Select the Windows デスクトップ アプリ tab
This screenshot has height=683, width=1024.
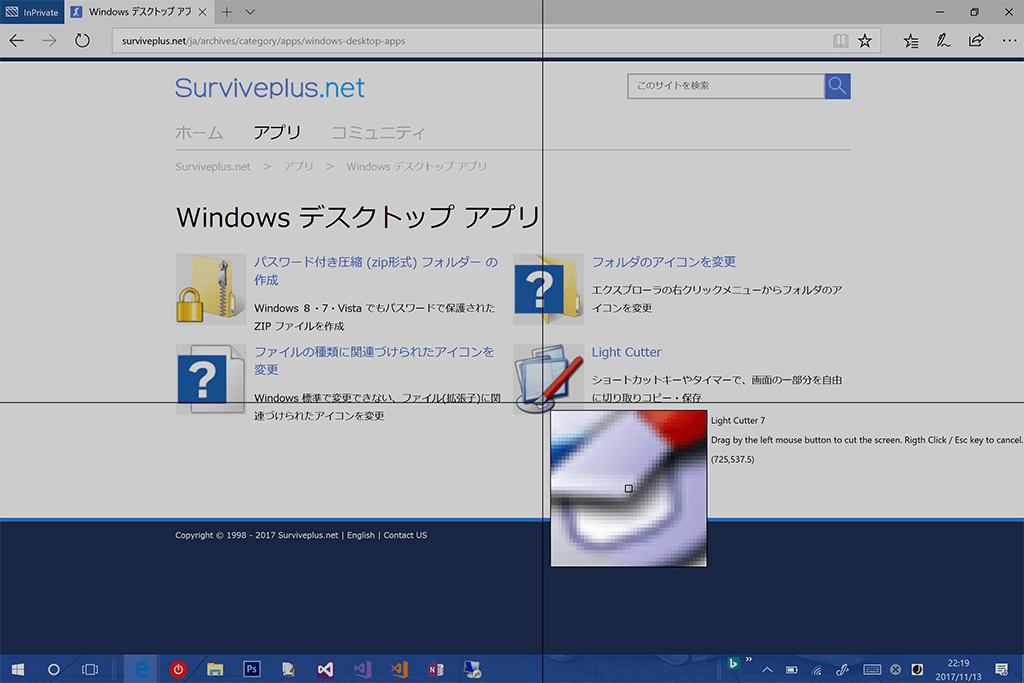pos(139,12)
